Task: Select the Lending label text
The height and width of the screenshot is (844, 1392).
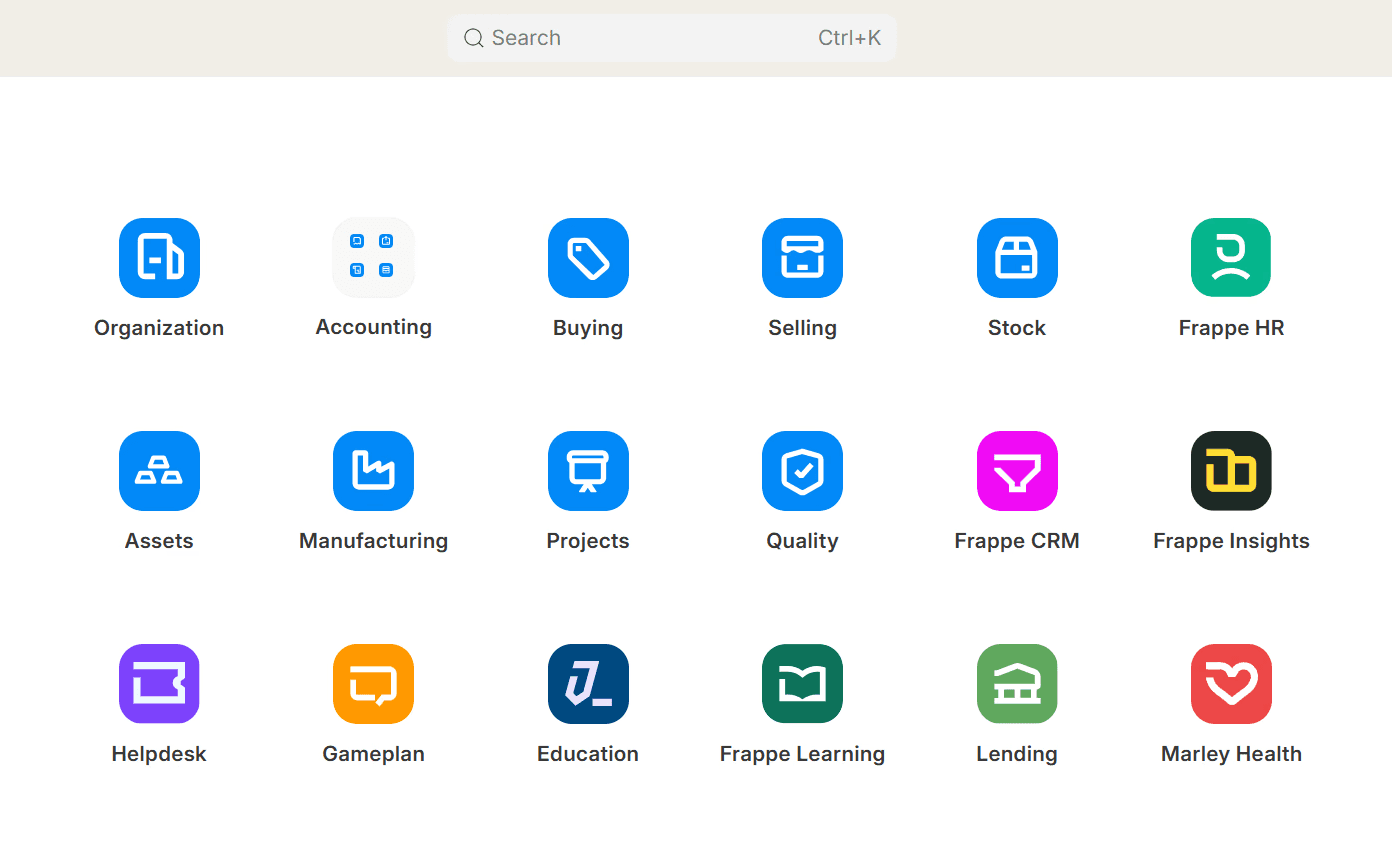Action: point(1017,754)
